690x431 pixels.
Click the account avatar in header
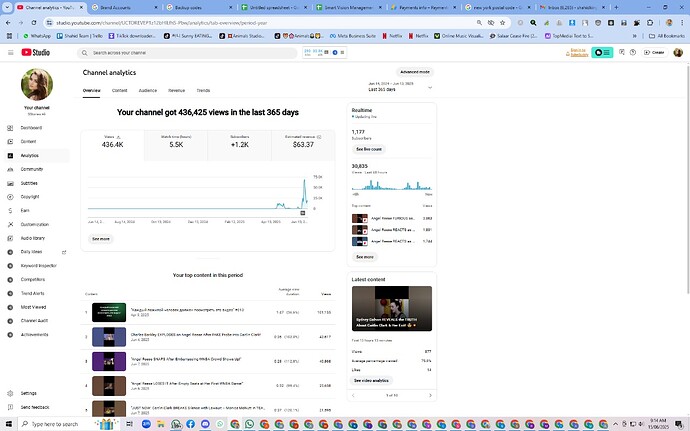pyautogui.click(x=678, y=52)
